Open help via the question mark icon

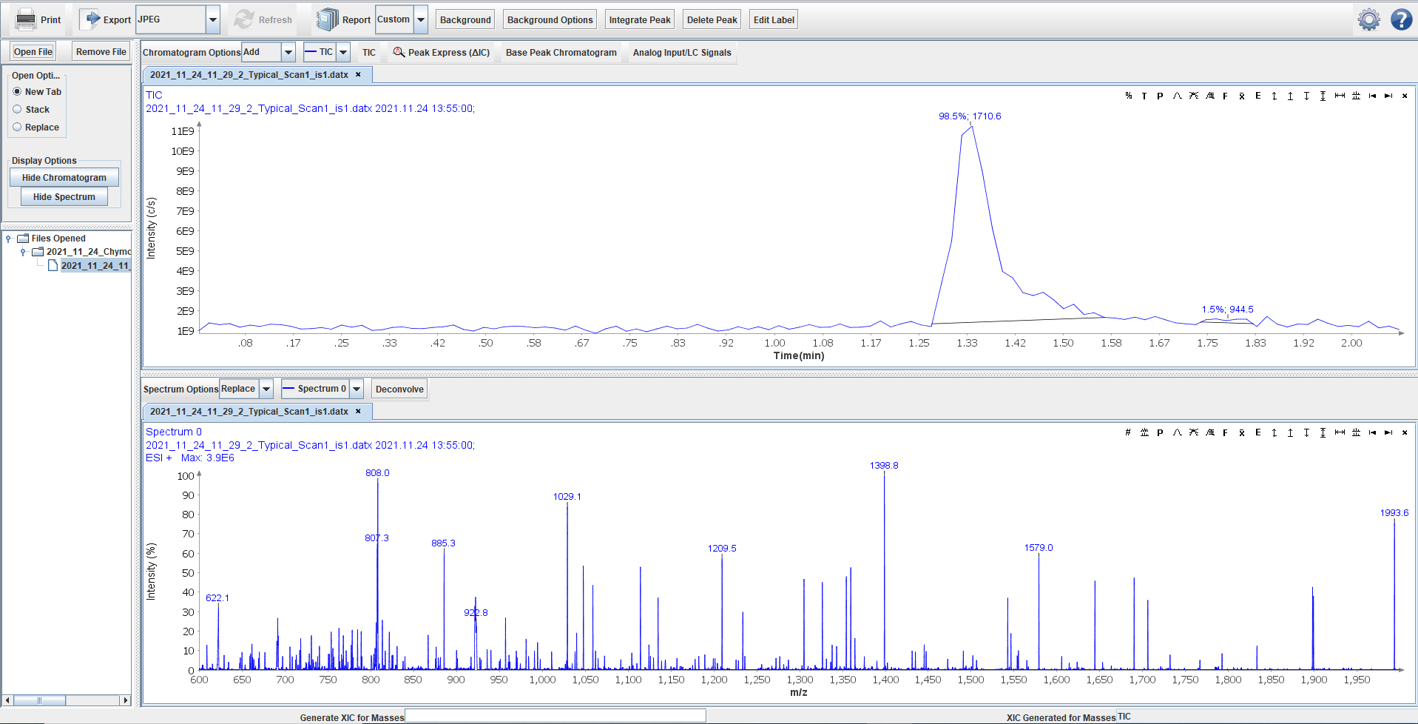(1401, 19)
